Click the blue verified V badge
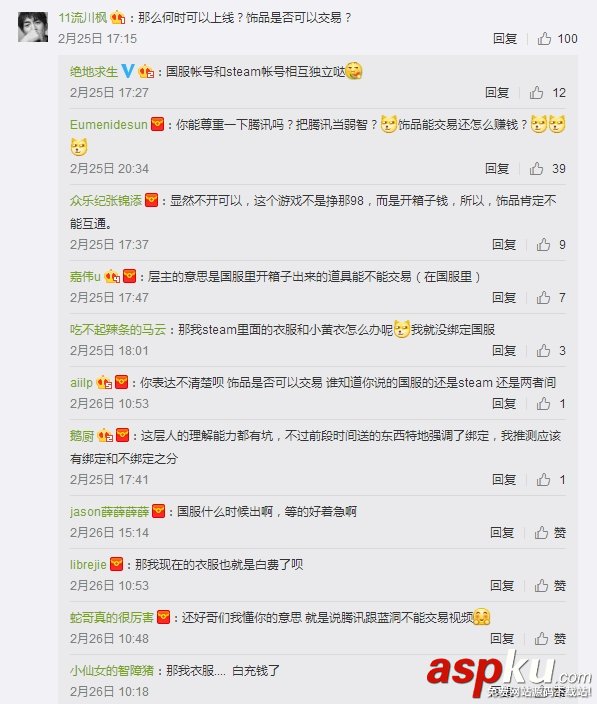The image size is (597, 704). click(x=128, y=71)
